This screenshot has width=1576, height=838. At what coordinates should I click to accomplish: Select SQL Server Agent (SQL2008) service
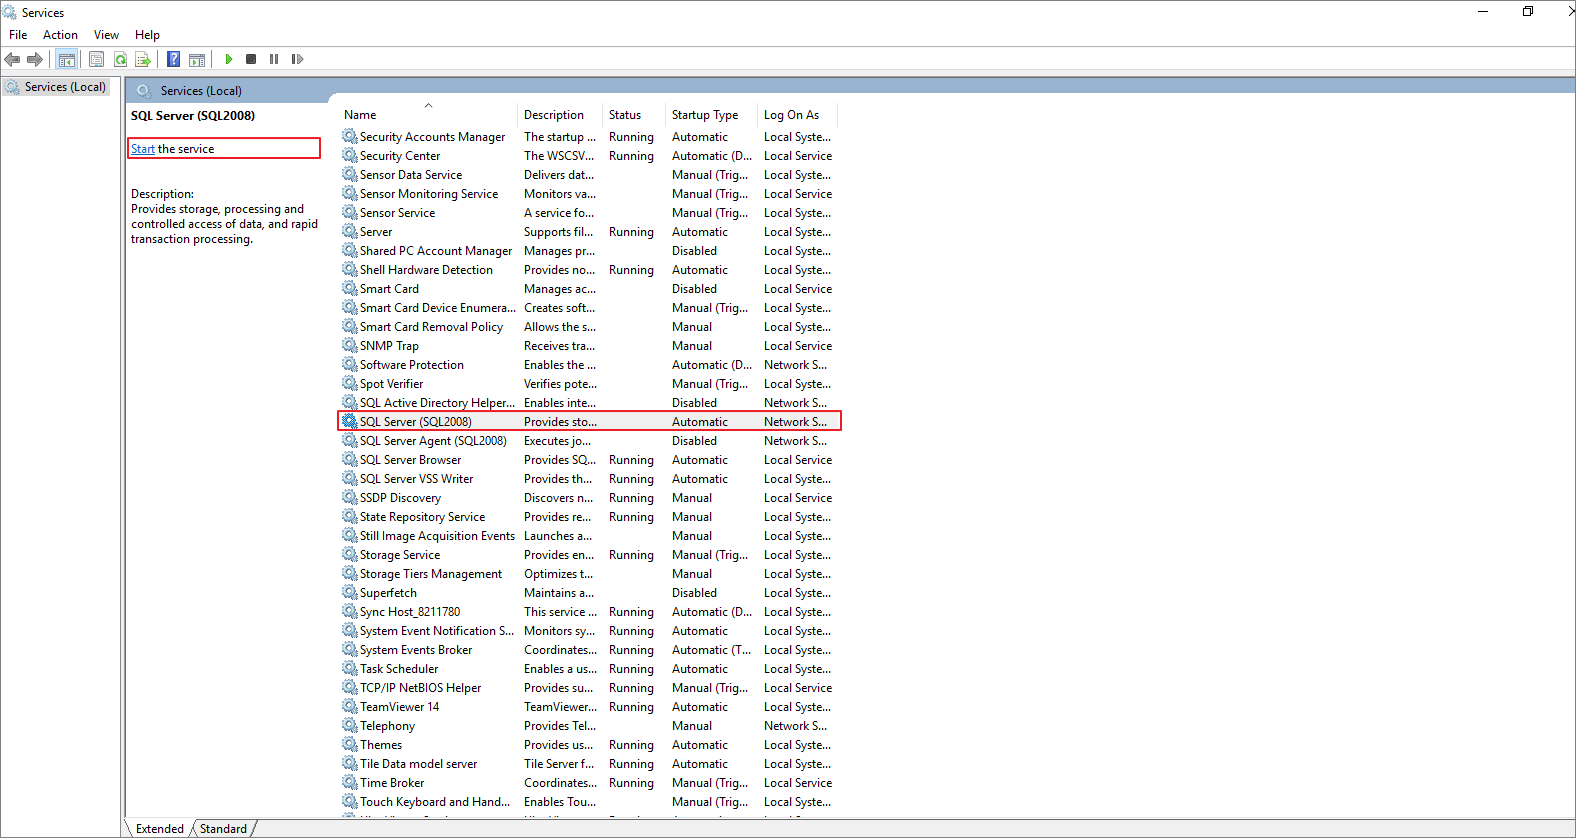coord(433,441)
